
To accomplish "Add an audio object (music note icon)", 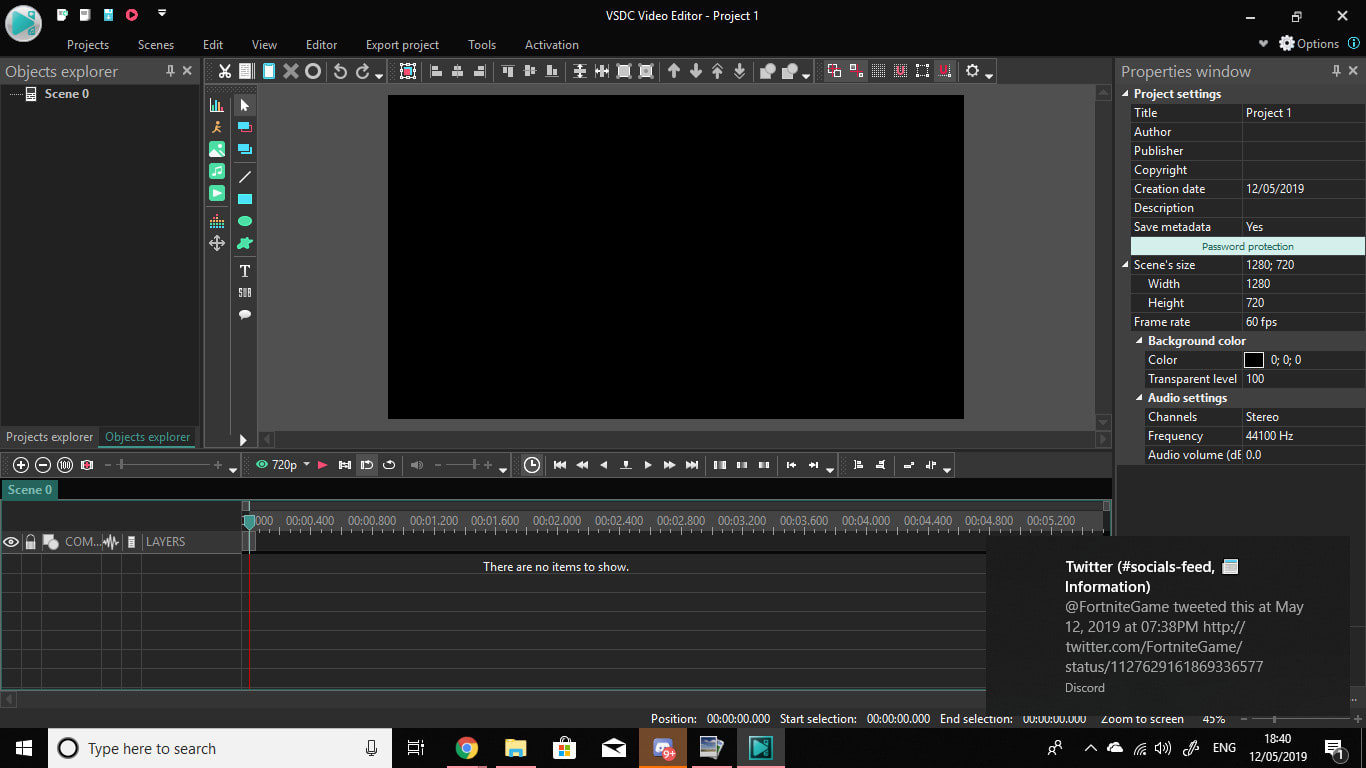I will click(x=217, y=171).
